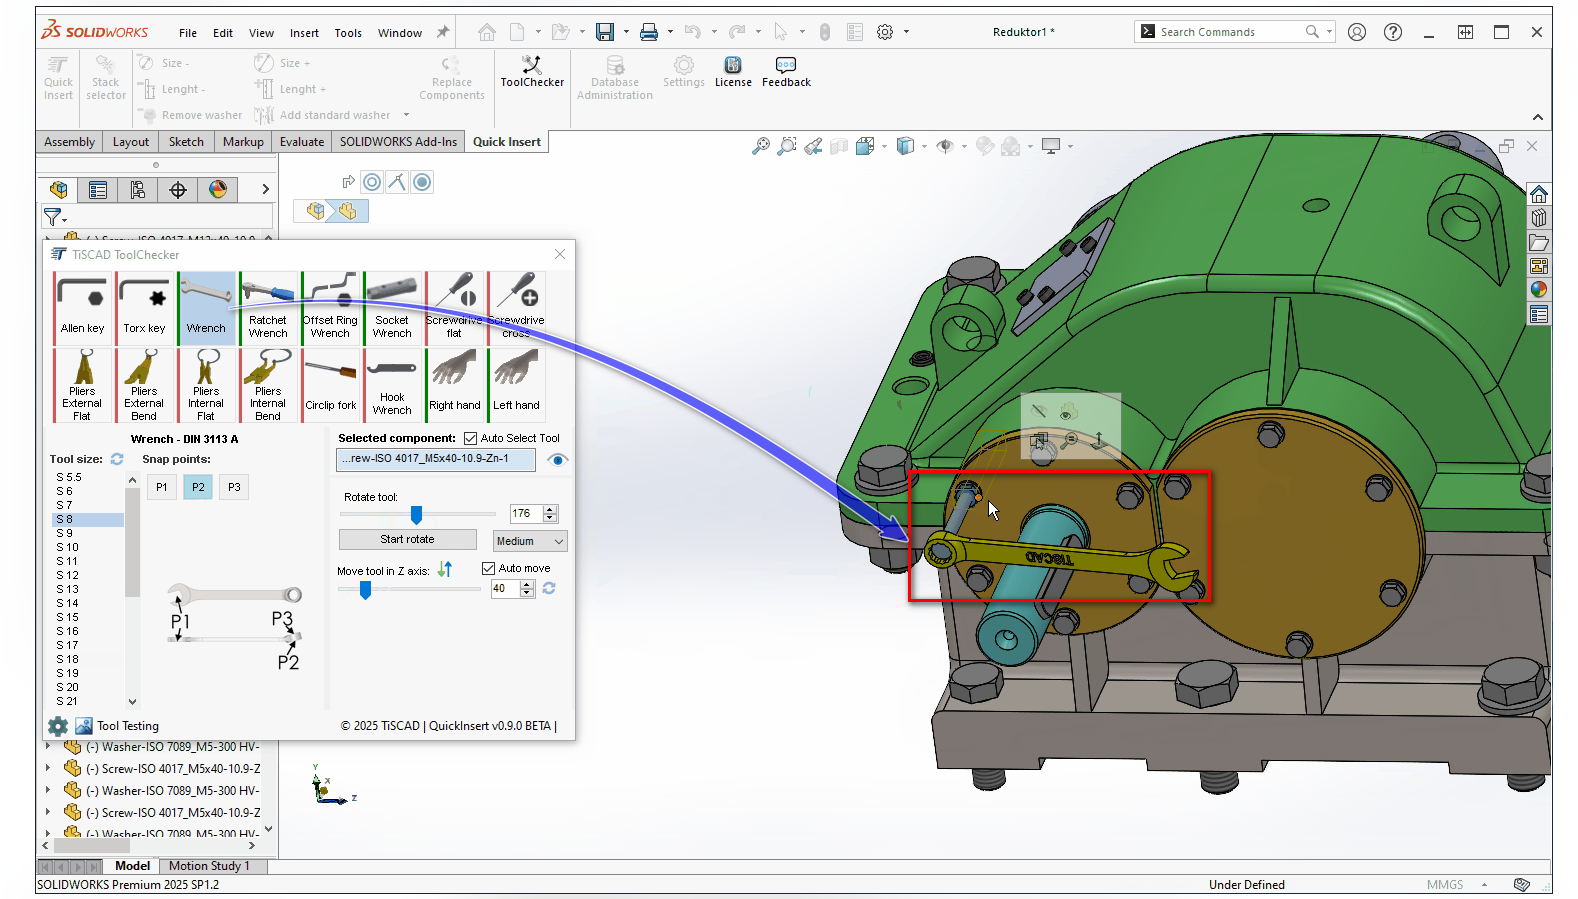Viewport: 1578px width, 899px height.
Task: Open Tool Testing image icon
Action: [84, 726]
